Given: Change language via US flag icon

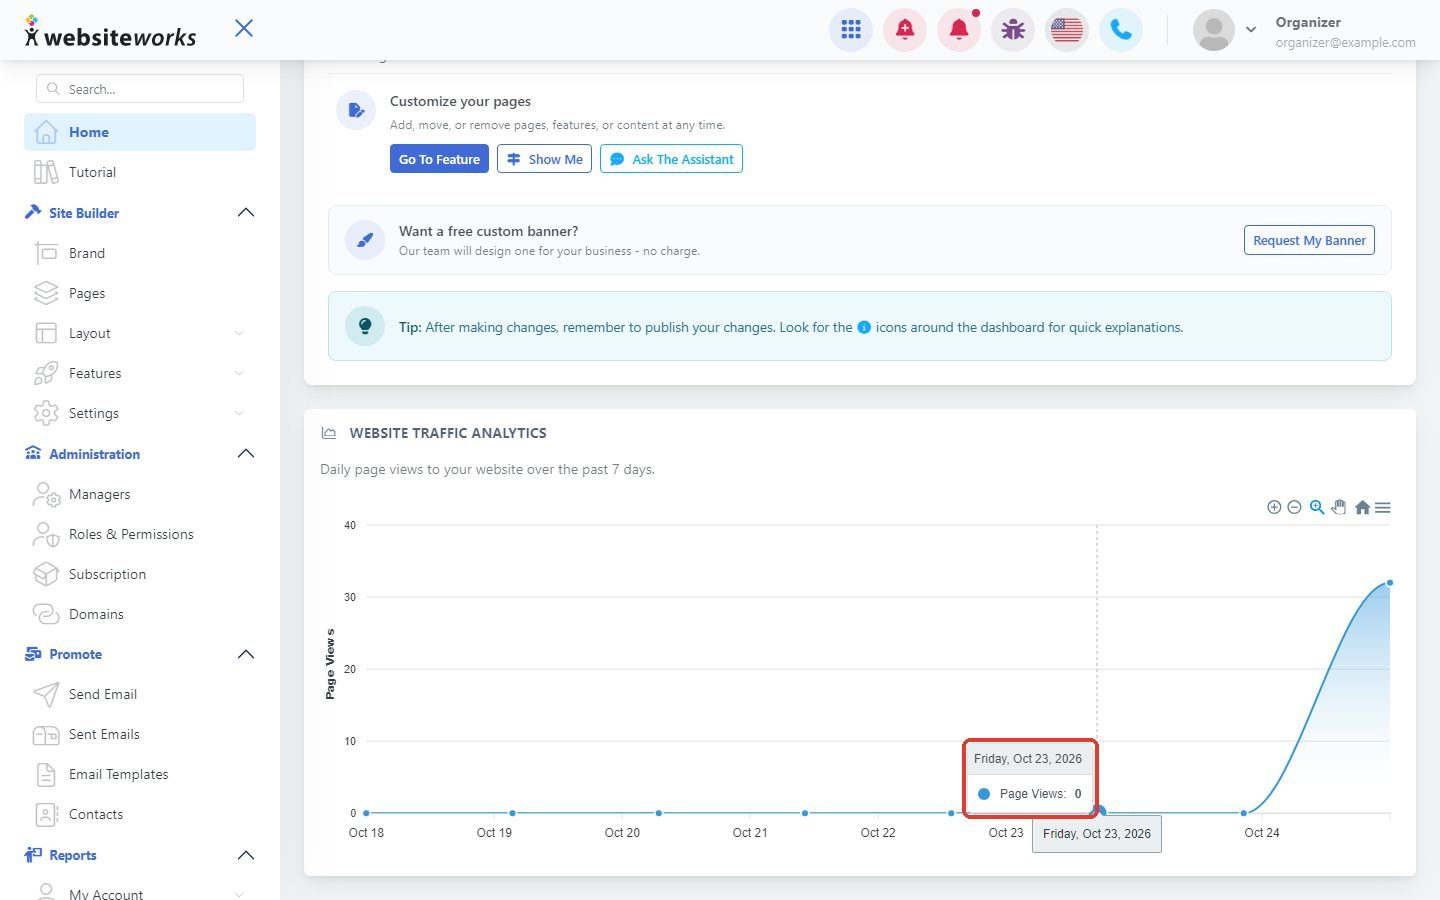Looking at the screenshot, I should point(1067,30).
